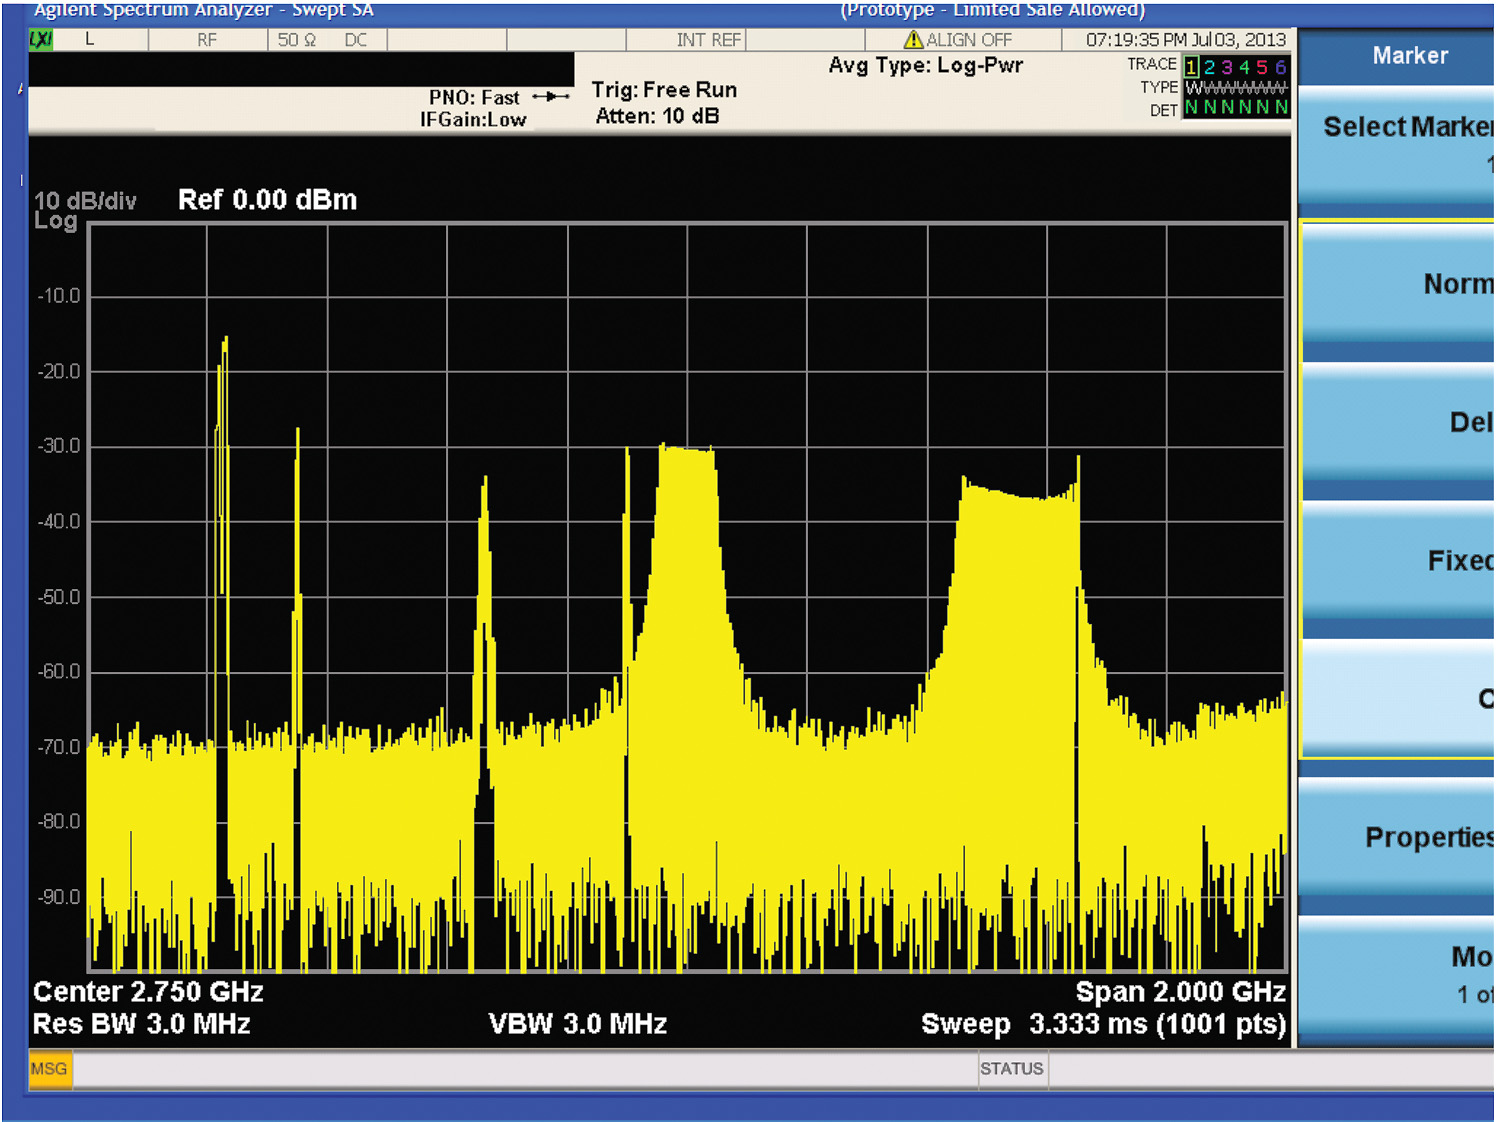Click the INT REF status field
Image resolution: width=1500 pixels, height=1122 pixels.
pyautogui.click(x=708, y=40)
